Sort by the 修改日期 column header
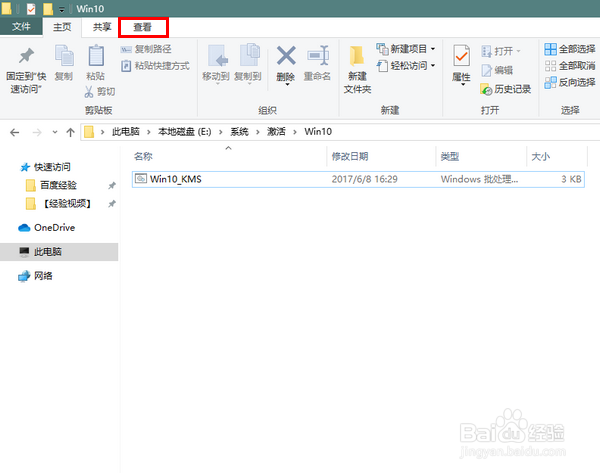The width and height of the screenshot is (600, 473). point(381,157)
